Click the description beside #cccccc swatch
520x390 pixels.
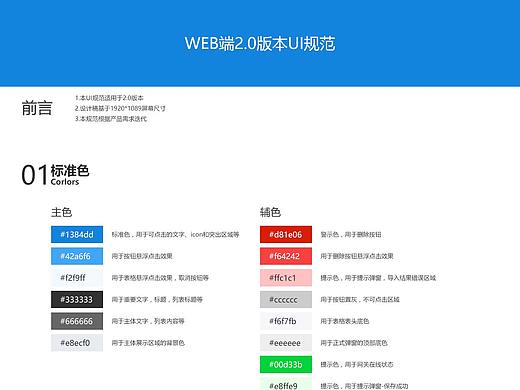point(360,299)
